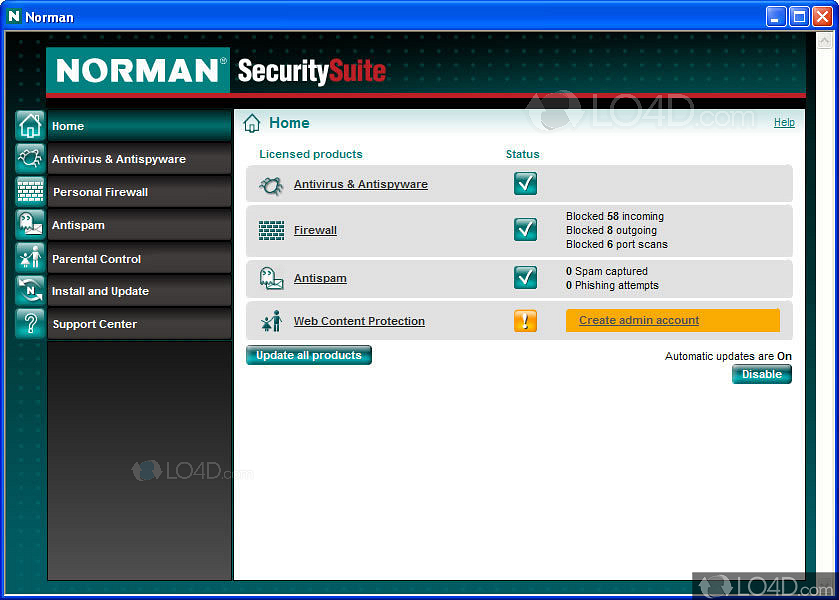Select the ghost-envelope Antispam icon in sidebar

tap(30, 224)
